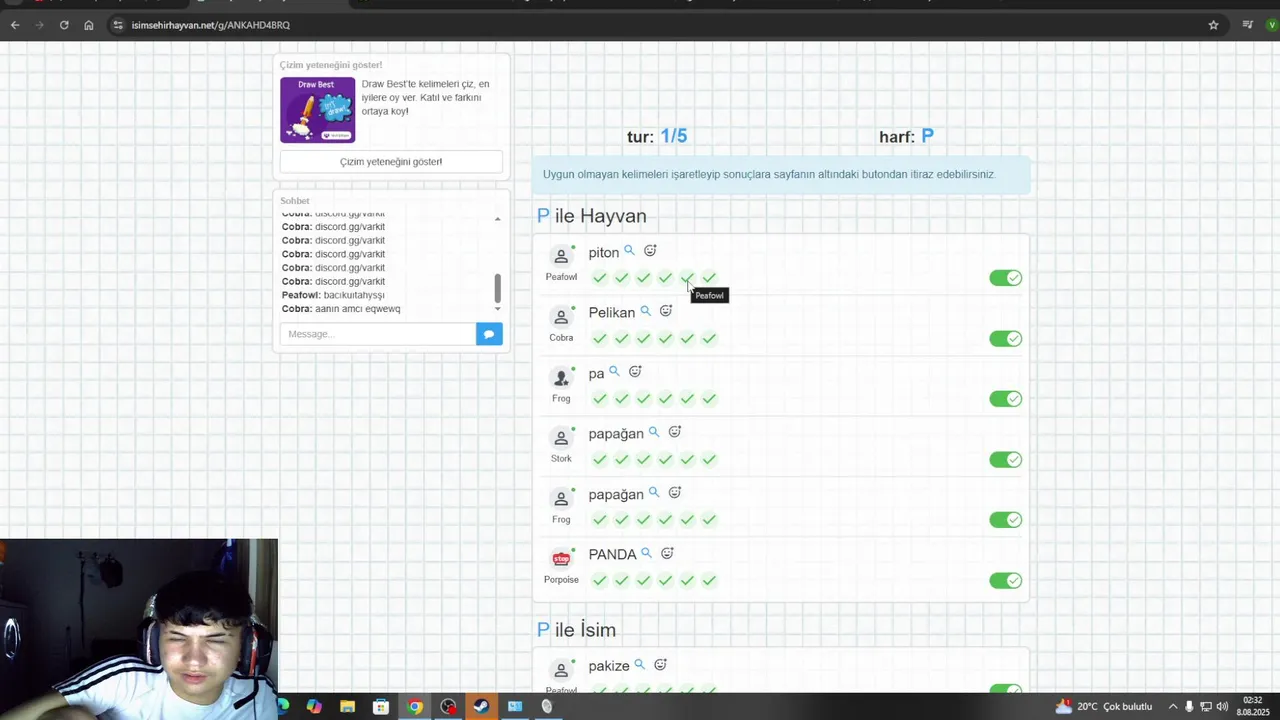Click the first vote checkmark under piton
The width and height of the screenshot is (1280, 720).
[x=600, y=278]
